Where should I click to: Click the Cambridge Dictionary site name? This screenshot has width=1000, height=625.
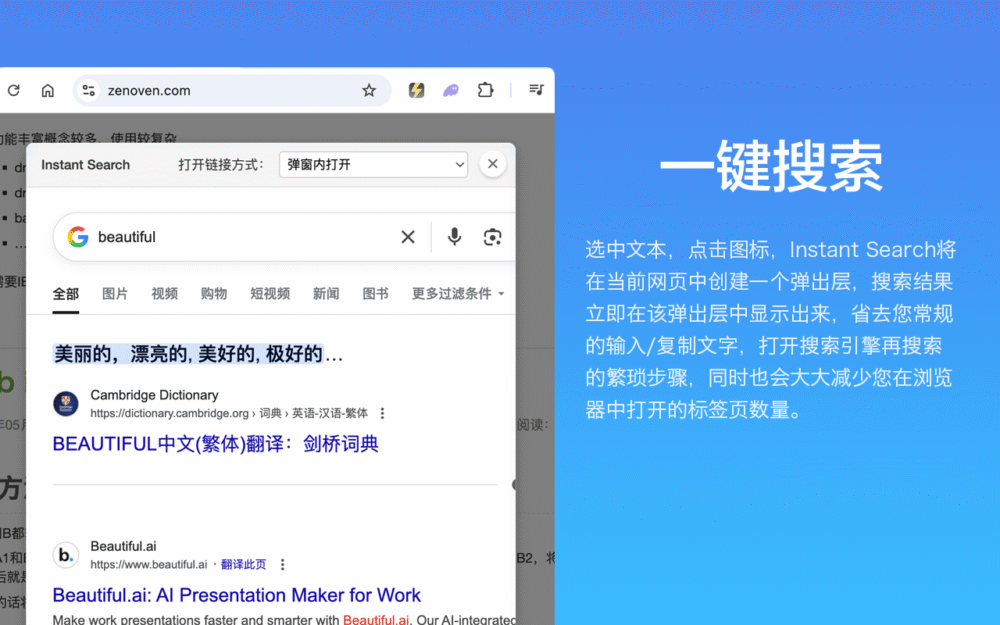coord(154,395)
